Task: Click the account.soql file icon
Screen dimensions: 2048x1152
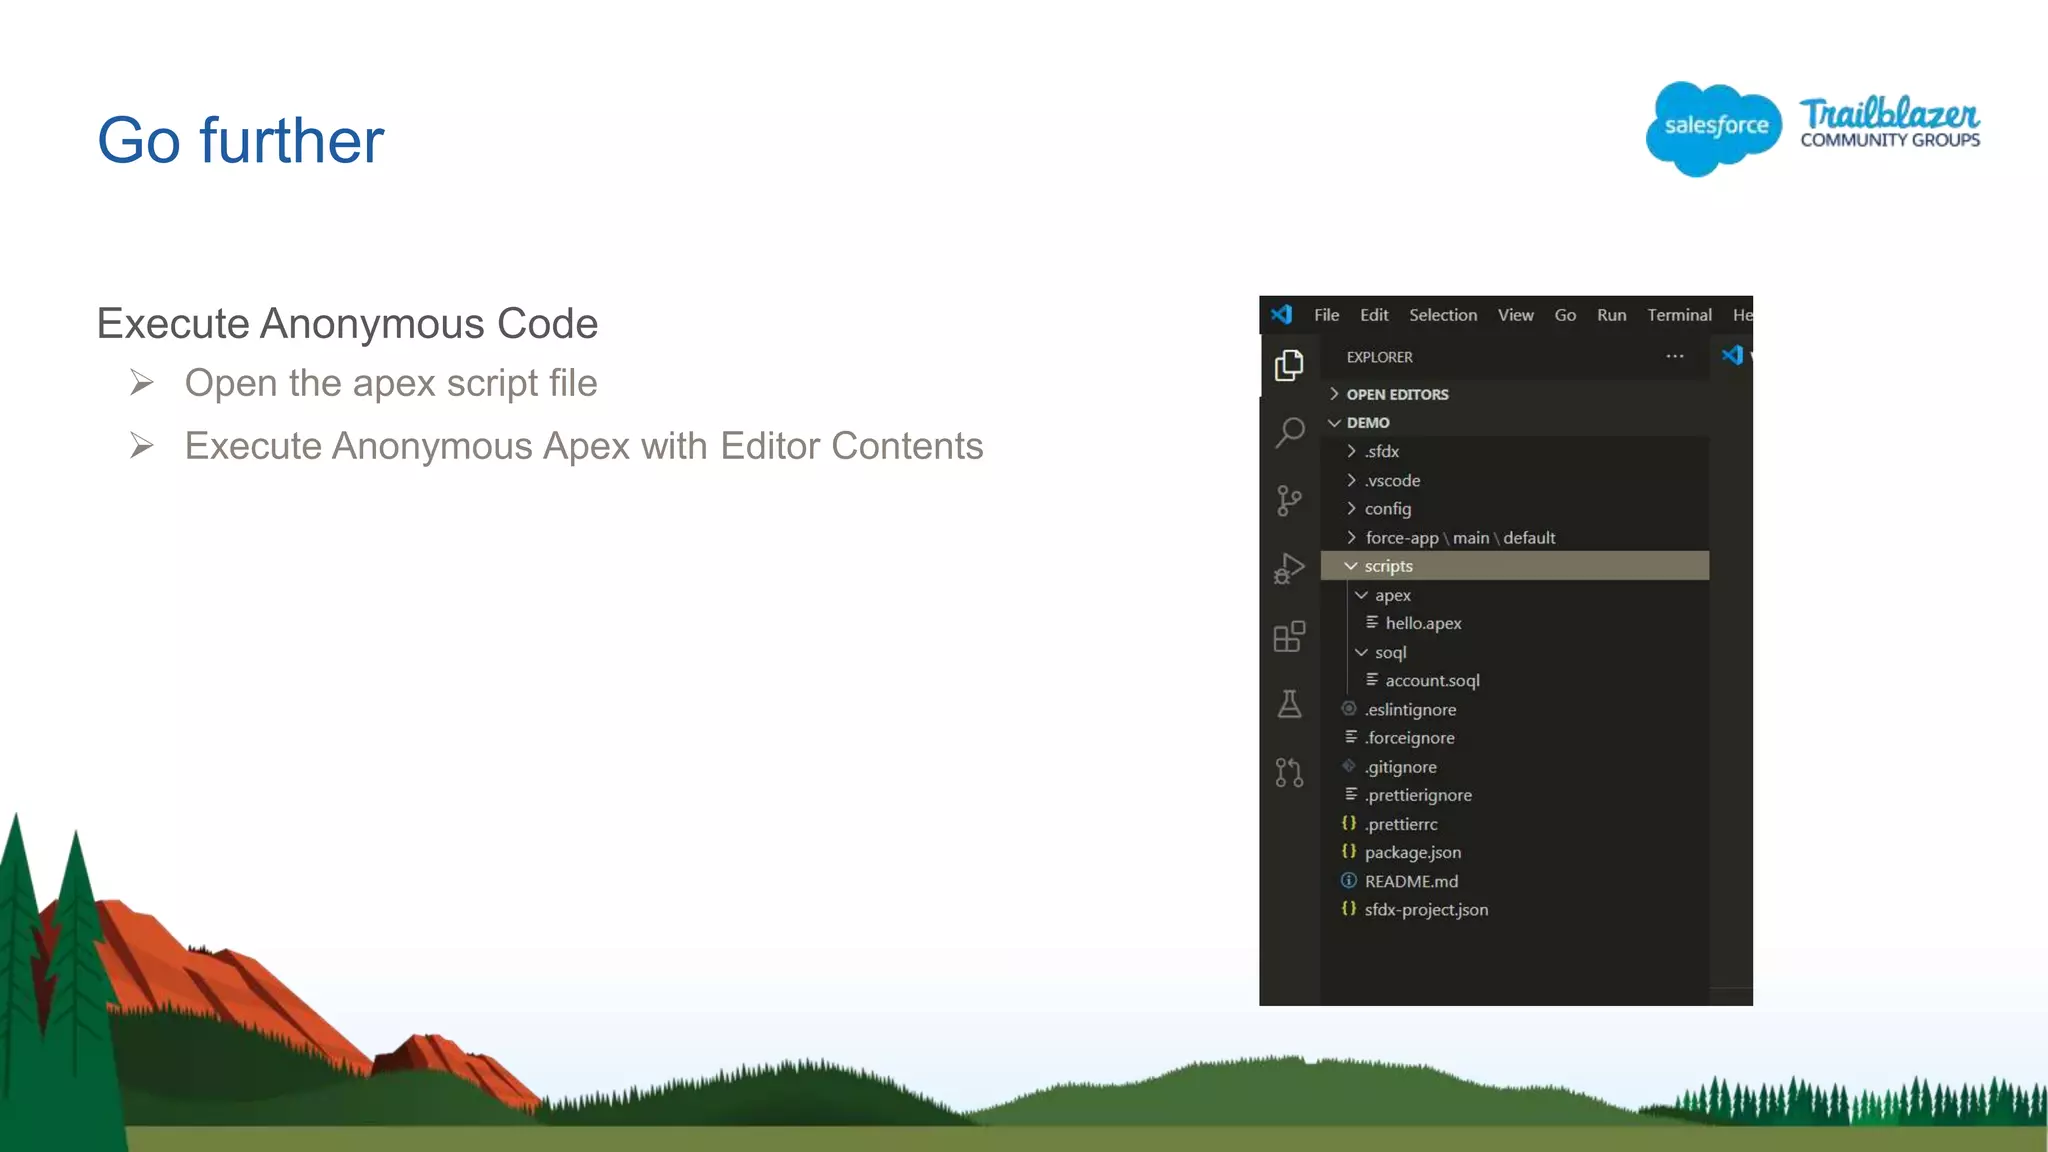Action: pos(1372,679)
